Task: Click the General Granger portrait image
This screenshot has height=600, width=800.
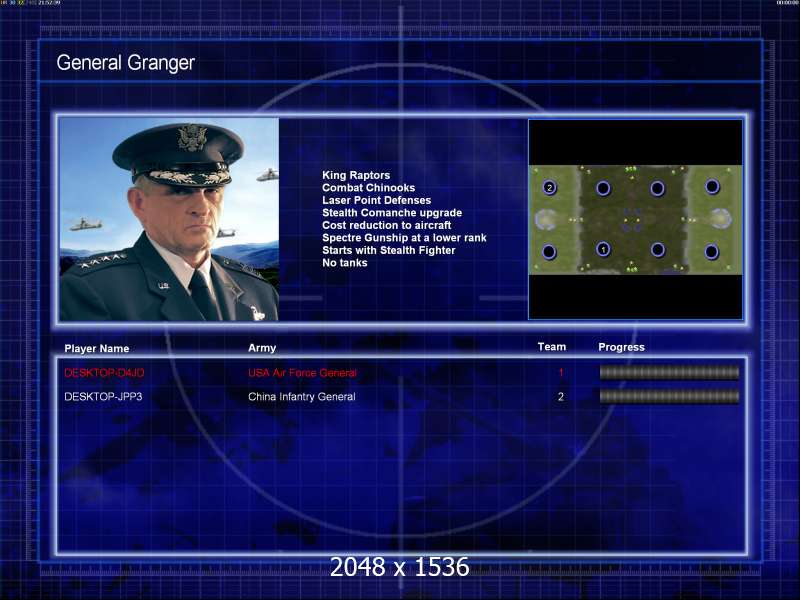Action: click(x=169, y=219)
